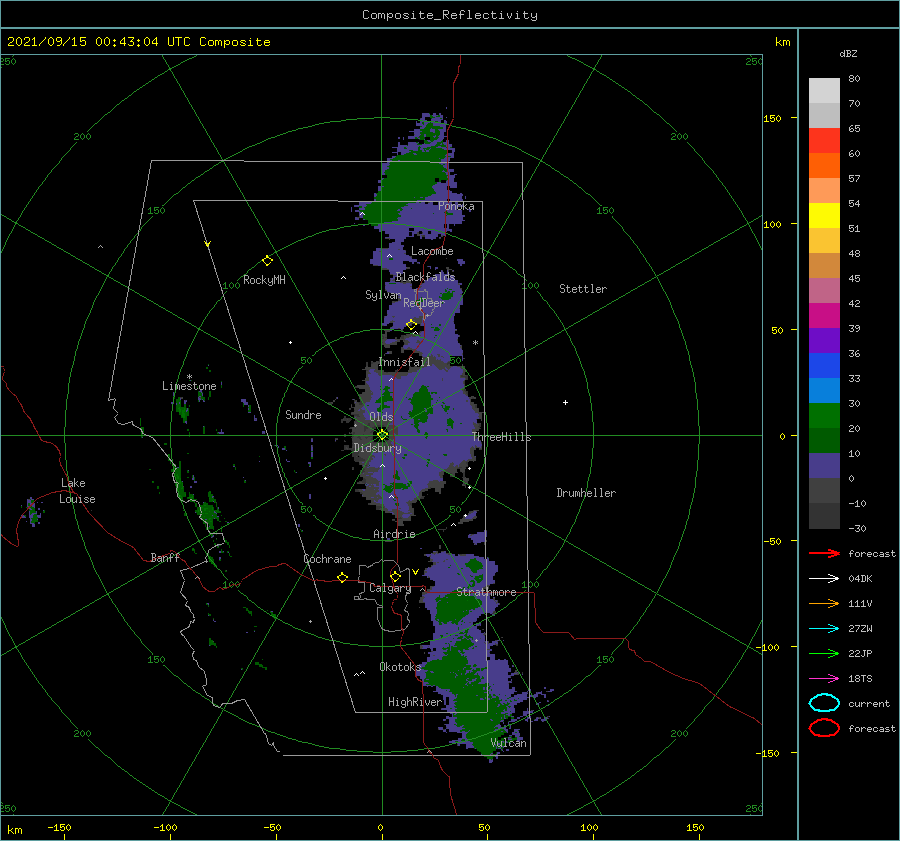Click the Calgary city label

pyautogui.click(x=390, y=588)
